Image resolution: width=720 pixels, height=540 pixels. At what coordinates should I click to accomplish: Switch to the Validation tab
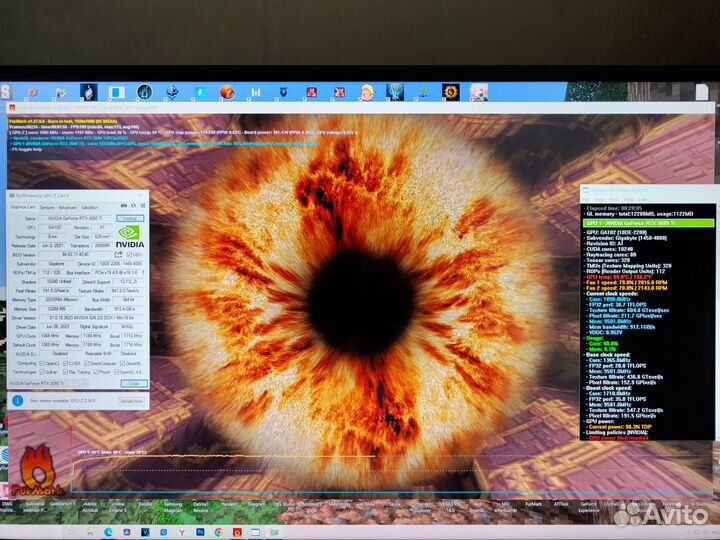coord(90,208)
